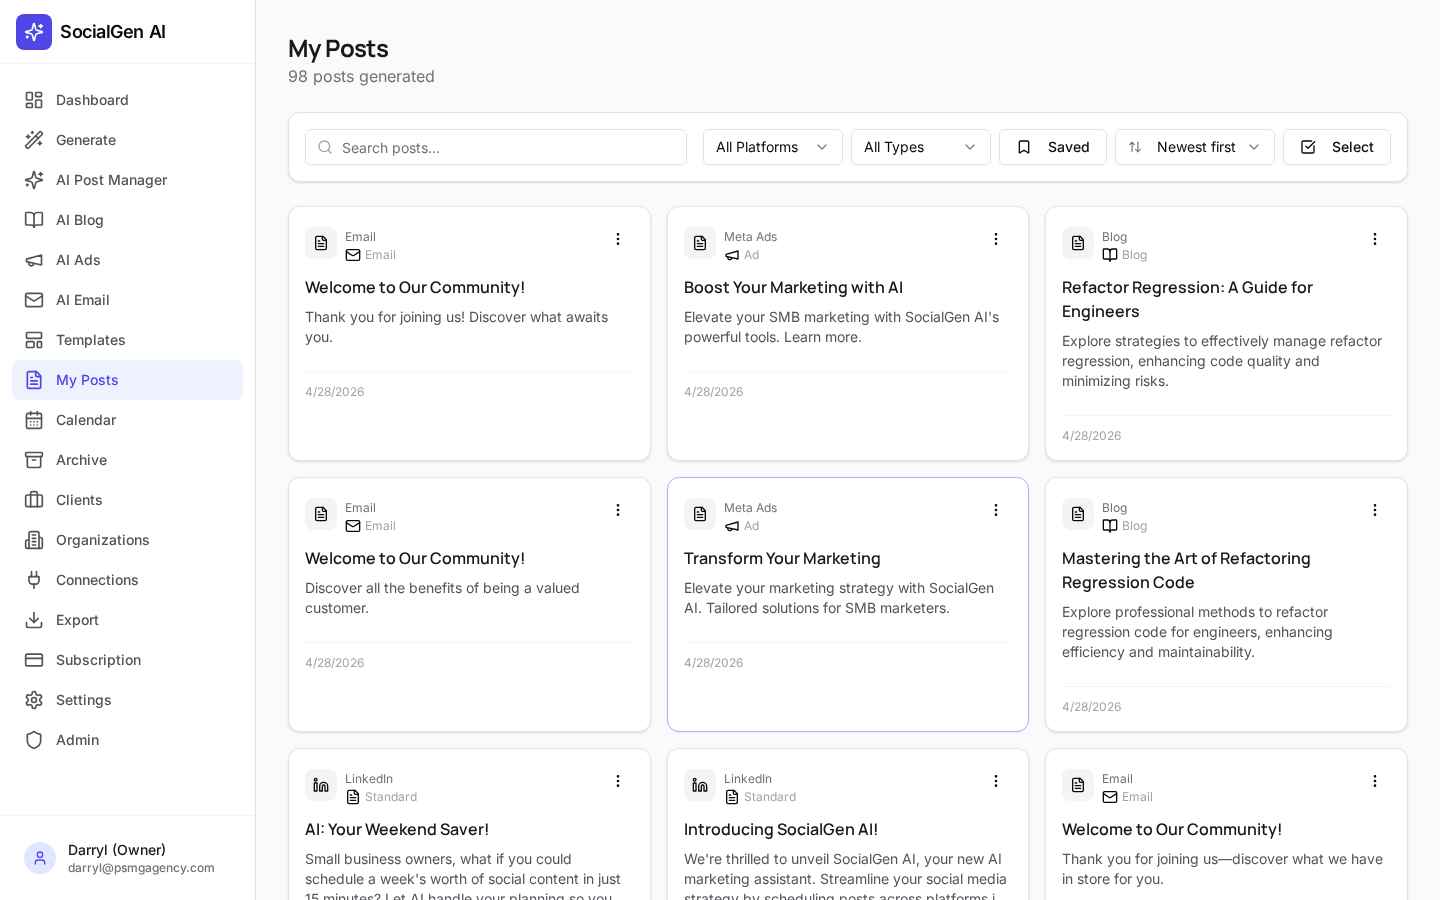Open options menu for Boost Your Marketing card

point(996,239)
